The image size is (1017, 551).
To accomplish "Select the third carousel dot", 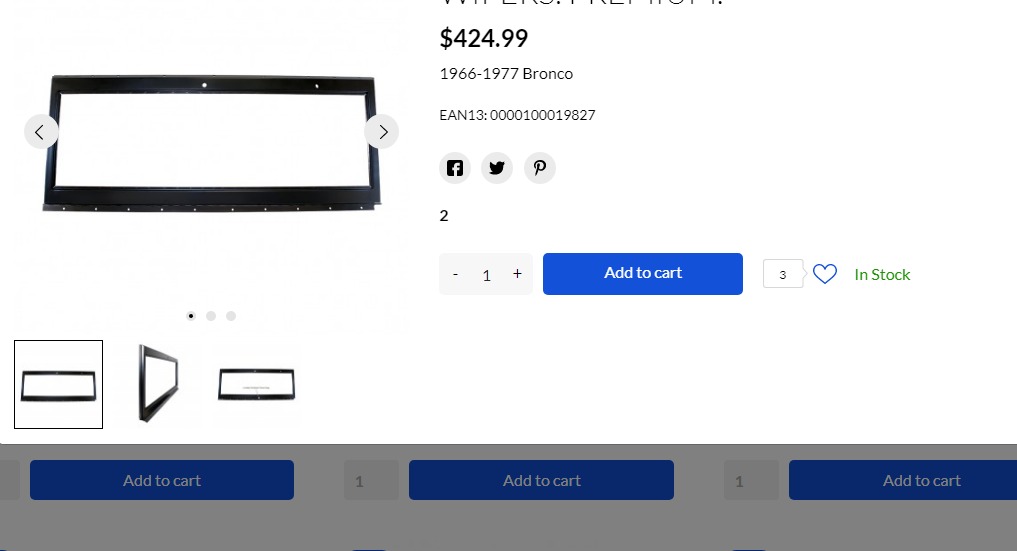I will tap(231, 316).
